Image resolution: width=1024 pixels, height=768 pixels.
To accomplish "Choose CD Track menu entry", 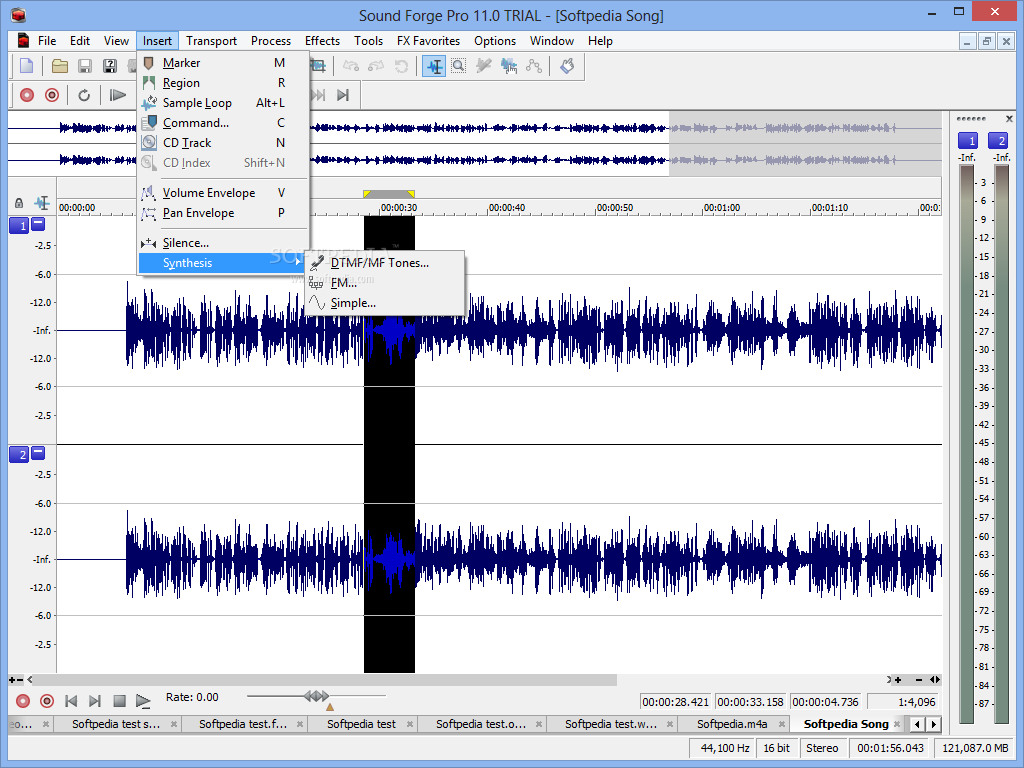I will 223,142.
